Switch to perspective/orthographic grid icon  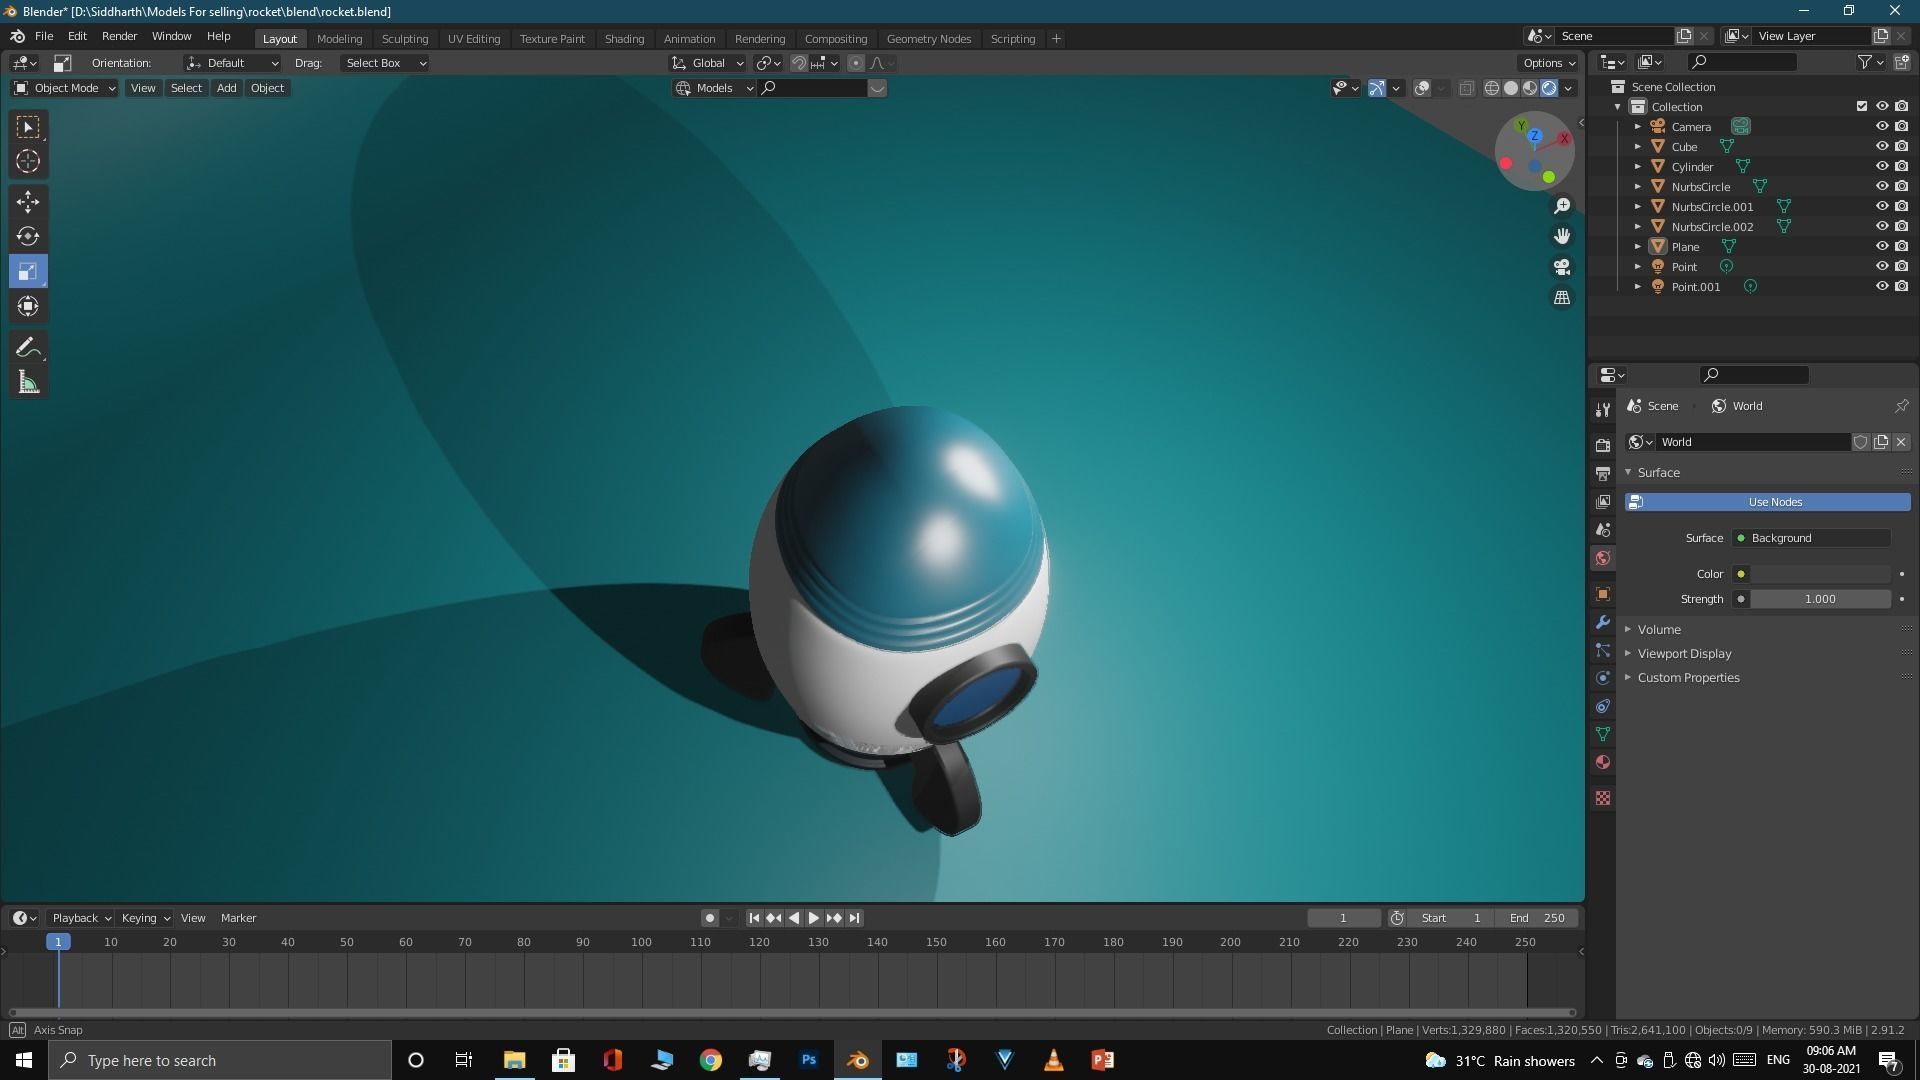click(x=1562, y=298)
